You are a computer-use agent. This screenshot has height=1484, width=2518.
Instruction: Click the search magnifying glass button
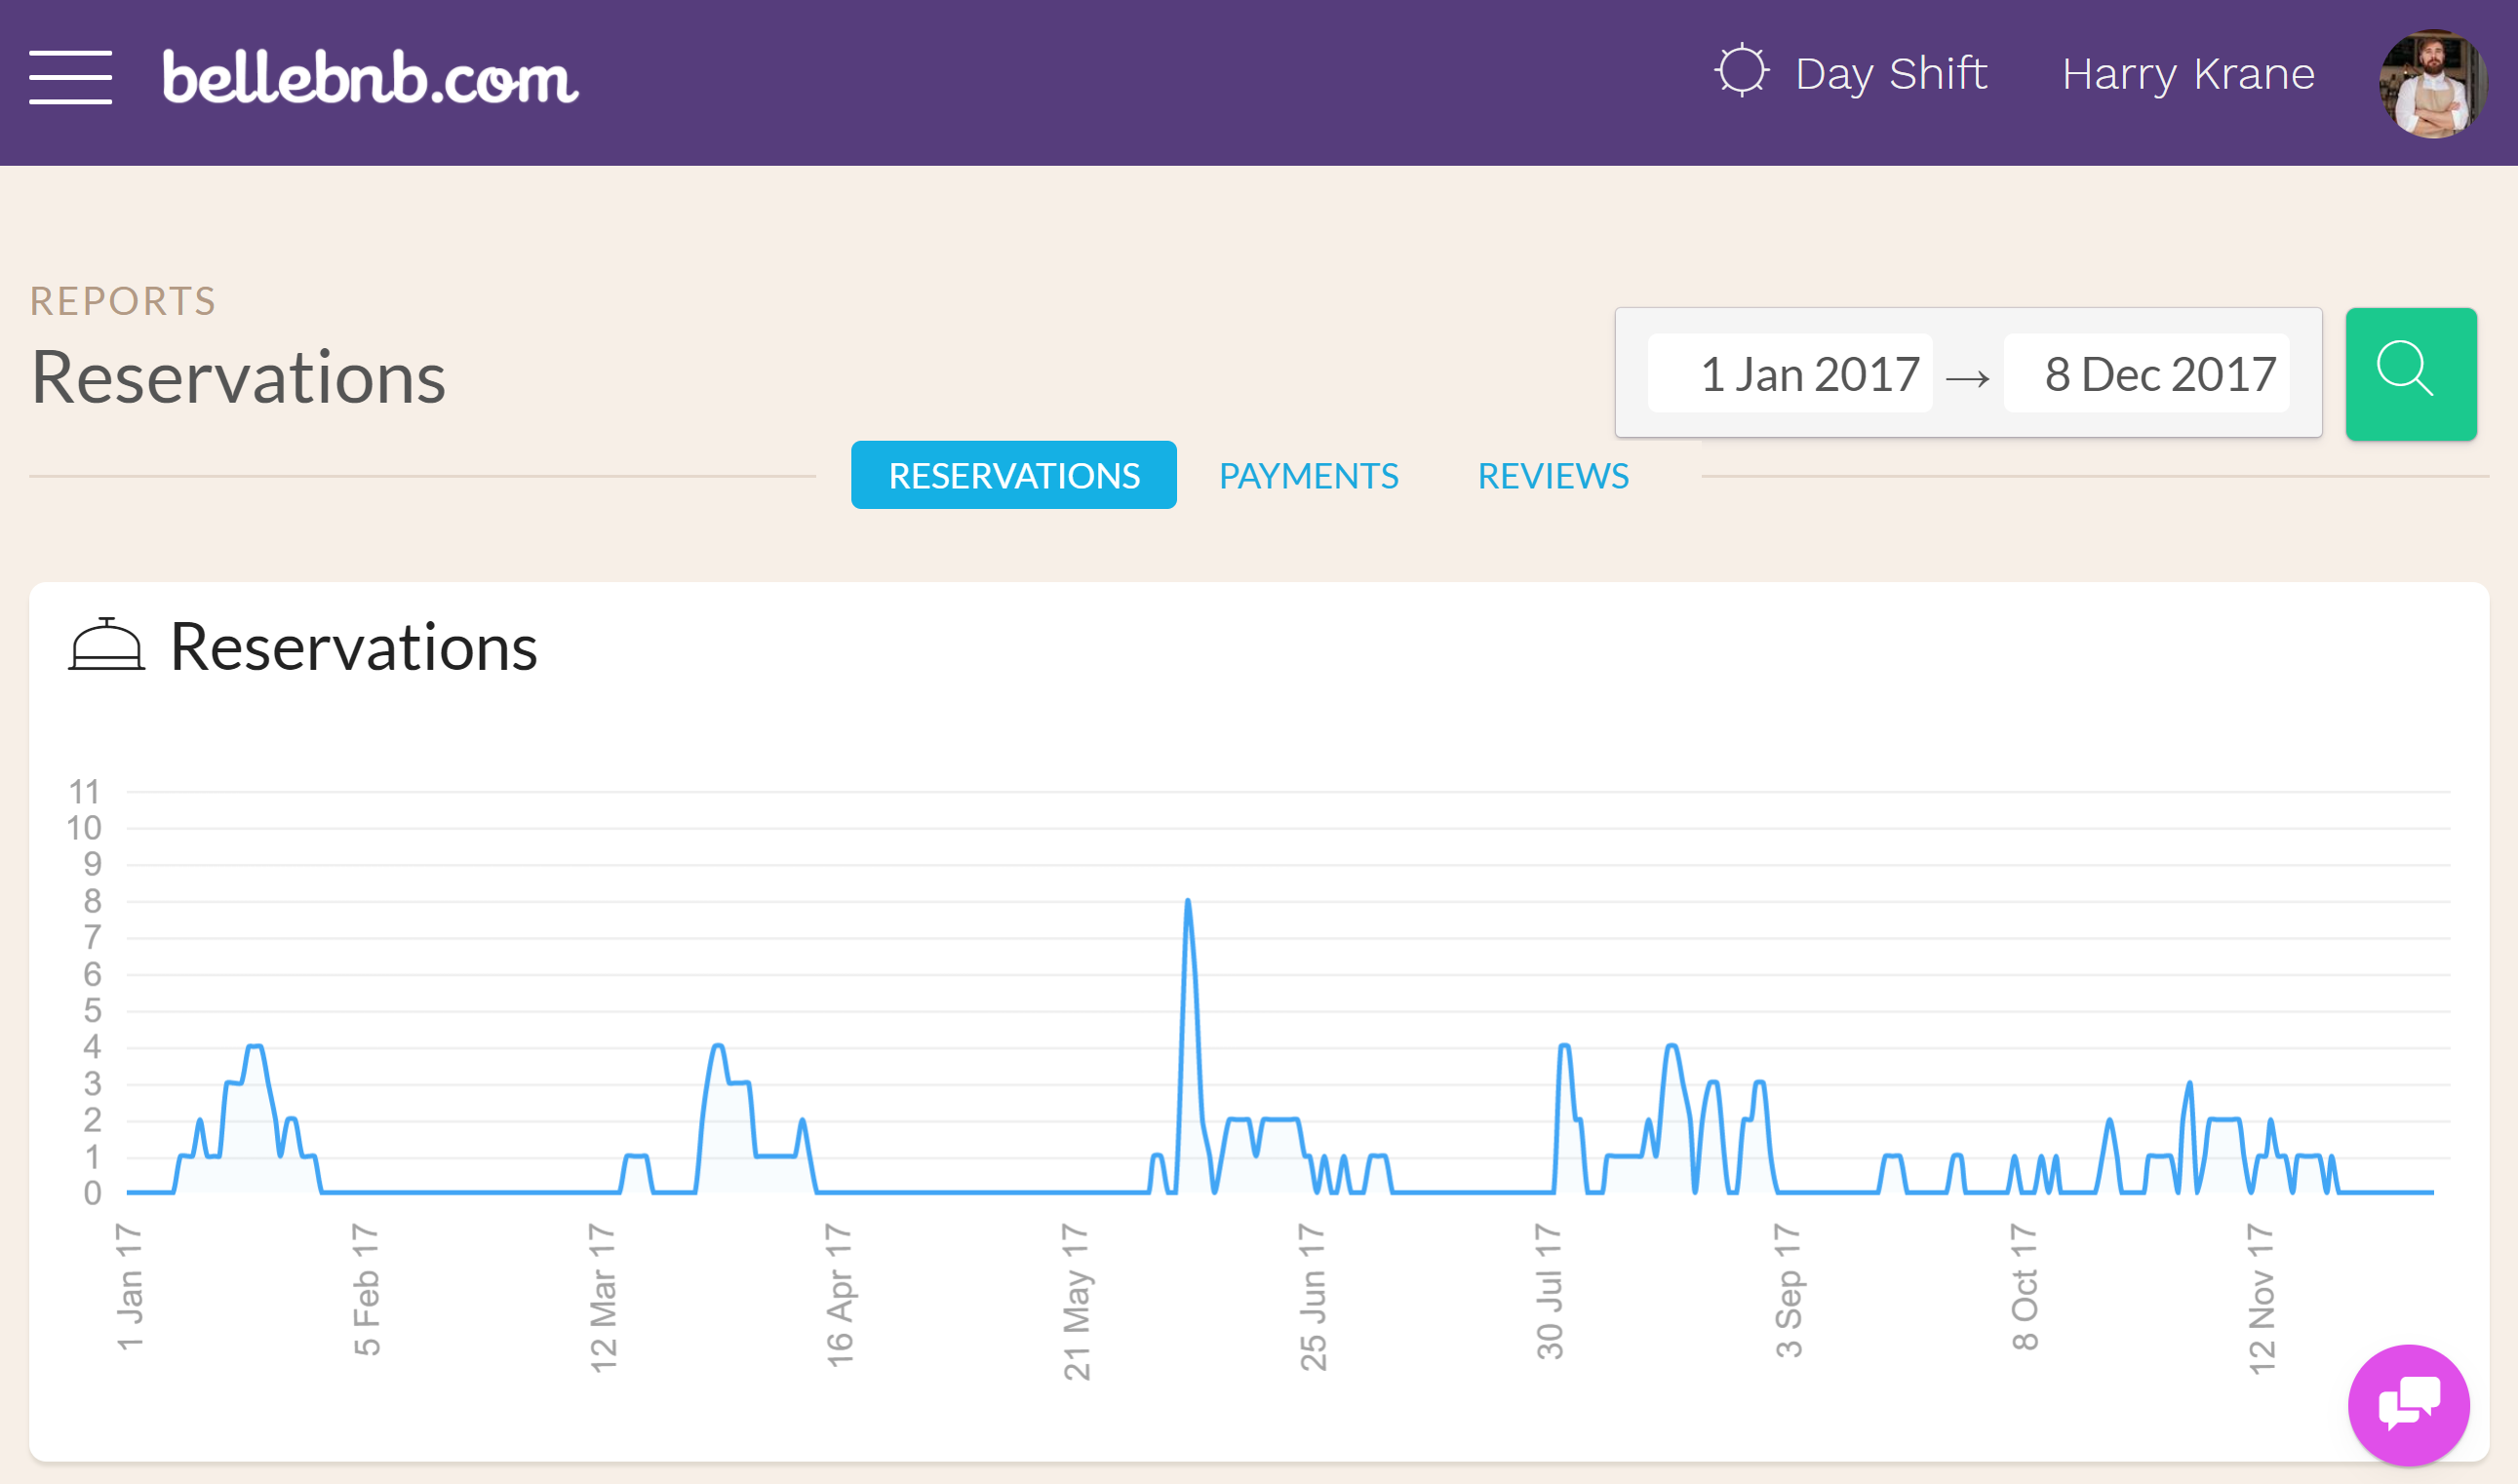pyautogui.click(x=2405, y=372)
